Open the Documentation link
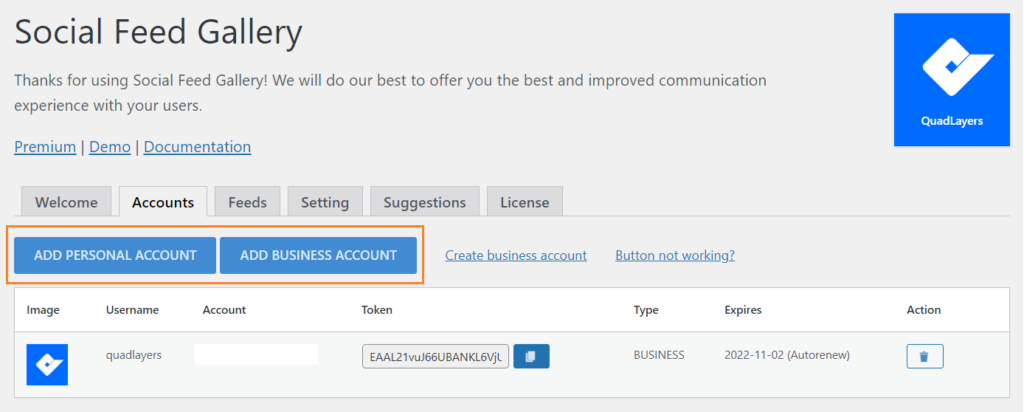The height and width of the screenshot is (412, 1024). tap(197, 147)
